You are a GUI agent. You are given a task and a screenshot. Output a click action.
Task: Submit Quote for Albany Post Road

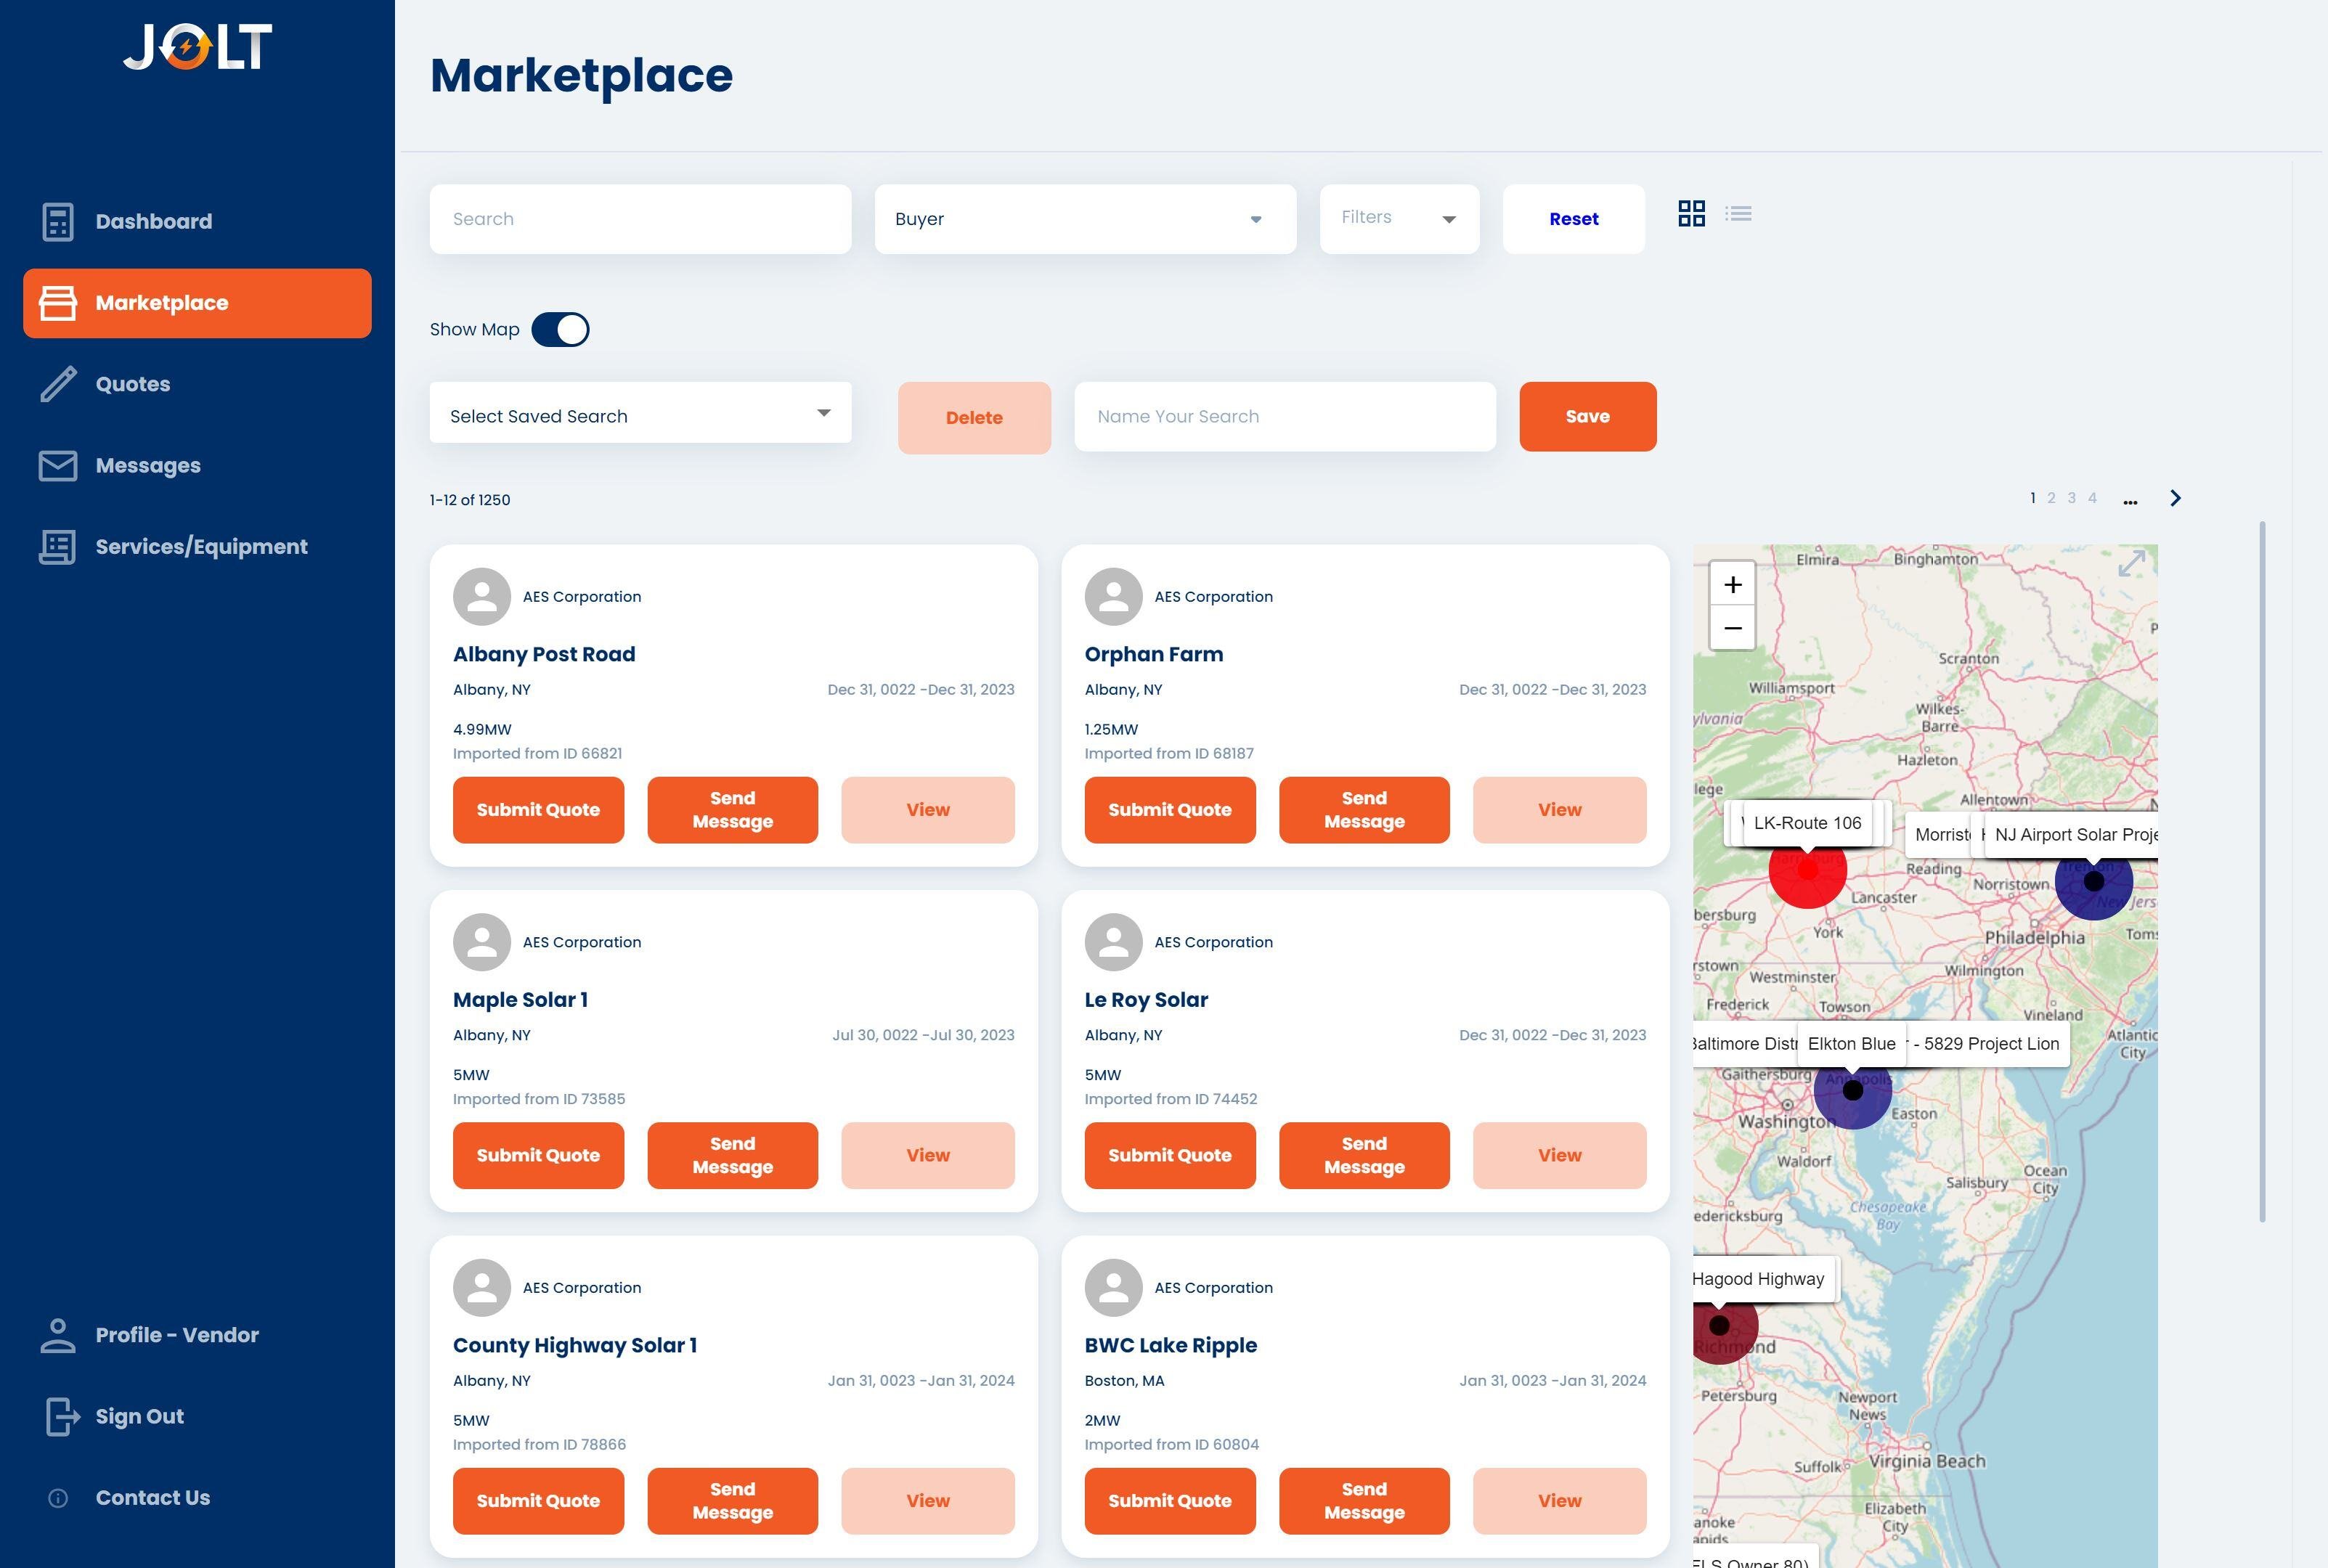point(538,810)
